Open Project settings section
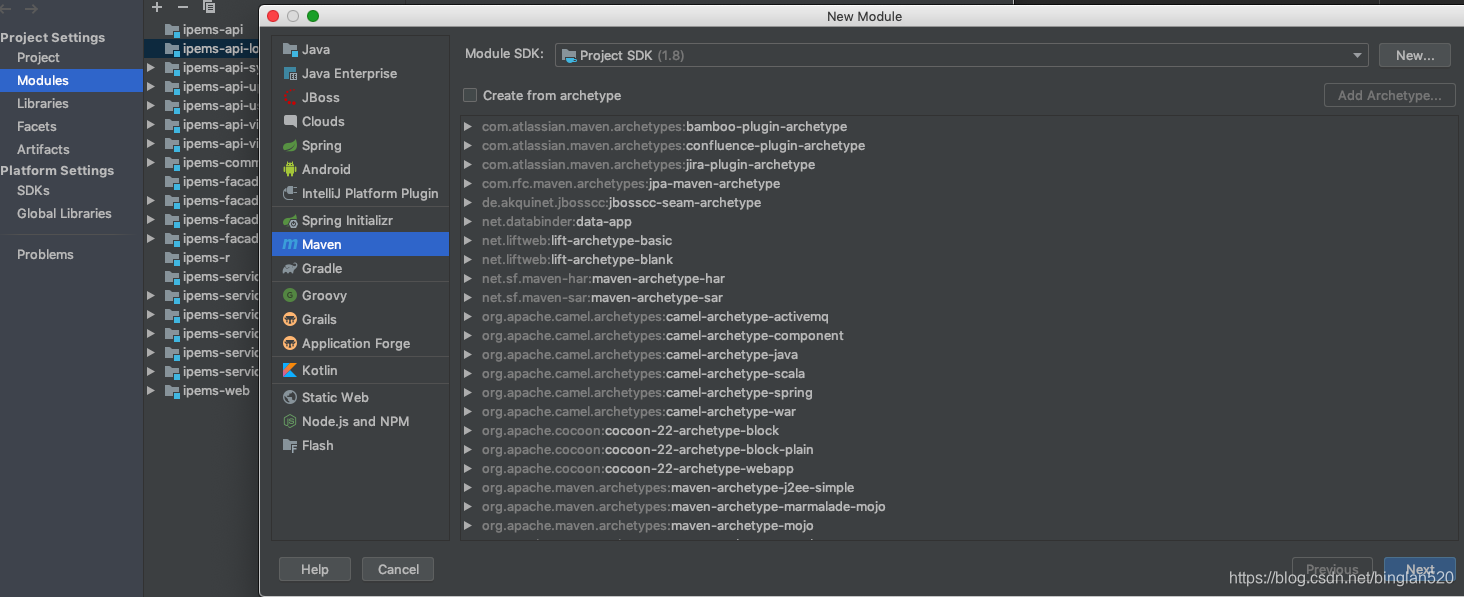The image size is (1464, 597). pyautogui.click(x=38, y=57)
